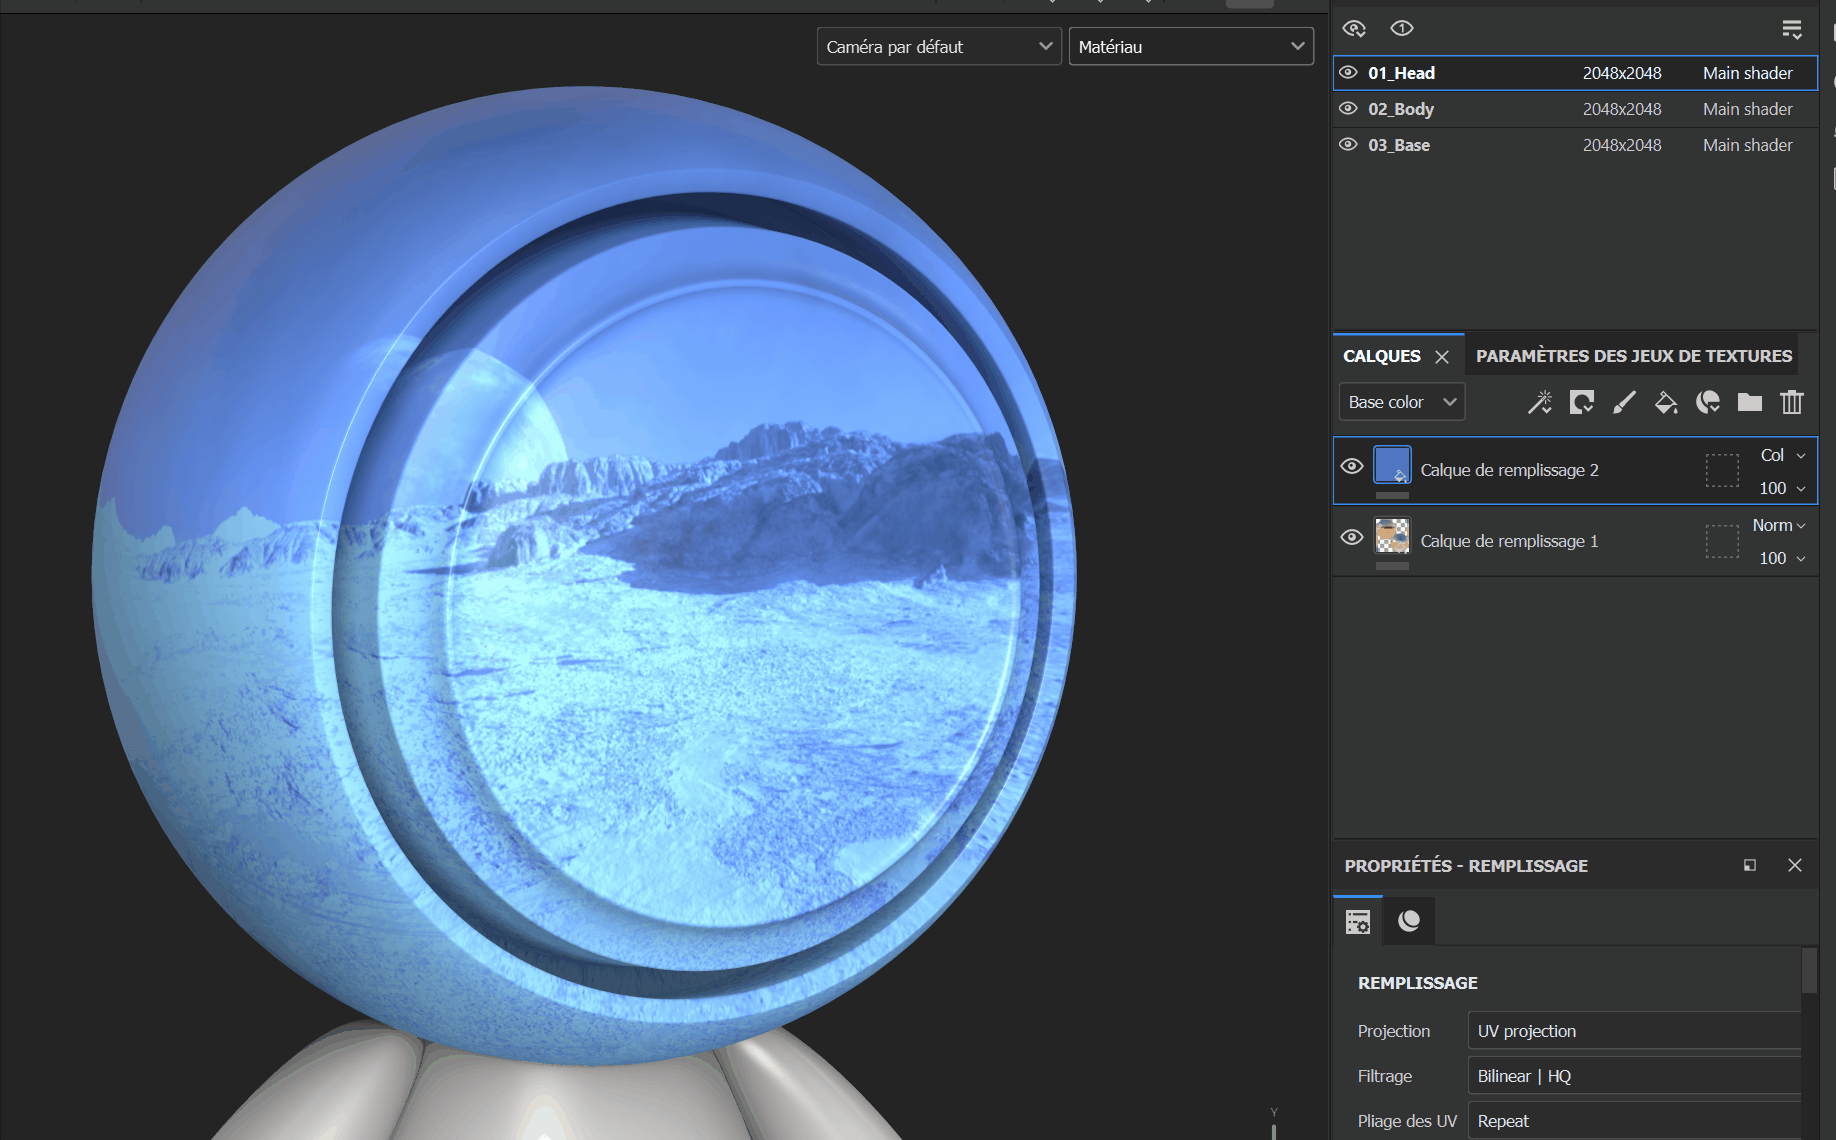1836x1140 pixels.
Task: Switch to Paramètres des jeux de textures tab
Action: coord(1633,356)
